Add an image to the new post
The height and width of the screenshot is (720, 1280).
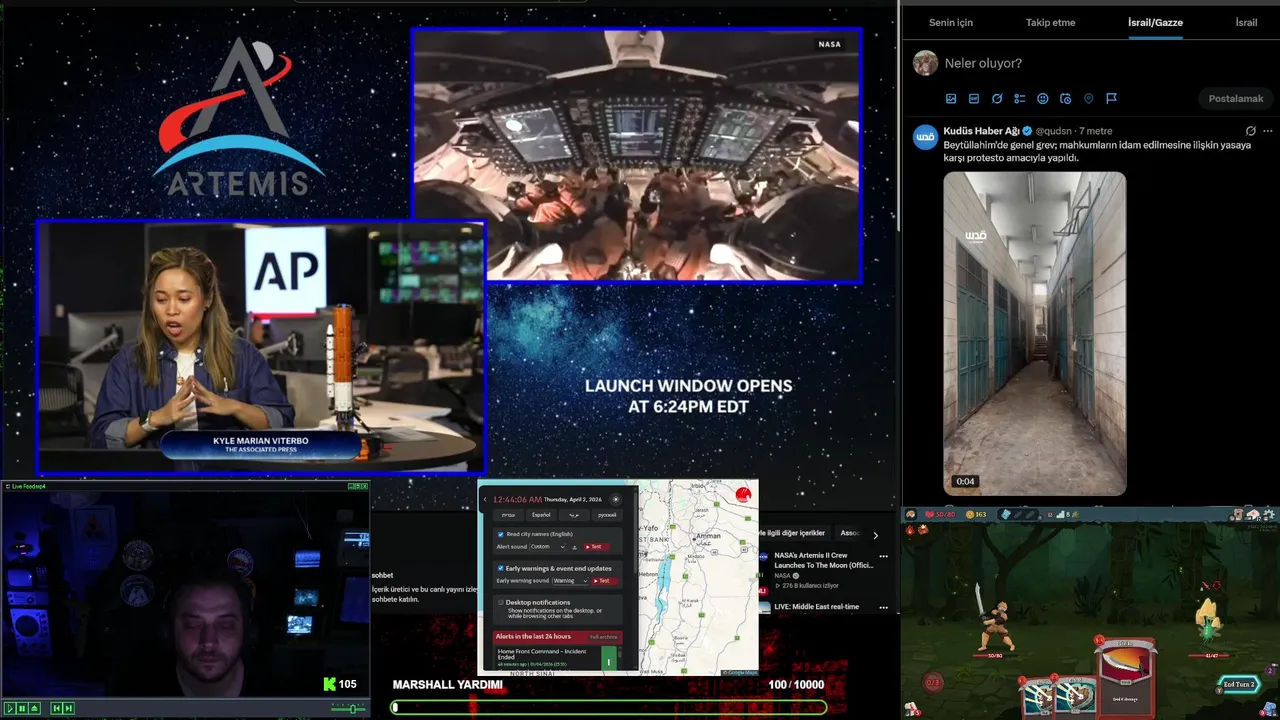[951, 99]
